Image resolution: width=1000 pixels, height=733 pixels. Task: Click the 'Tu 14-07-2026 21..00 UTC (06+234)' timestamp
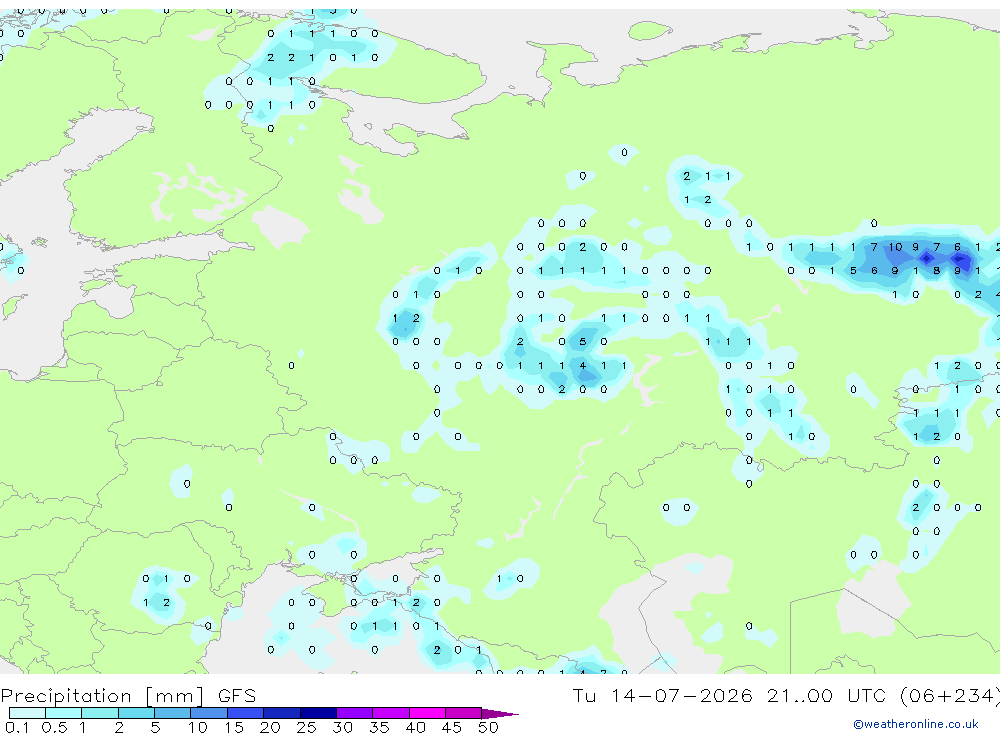pyautogui.click(x=786, y=695)
